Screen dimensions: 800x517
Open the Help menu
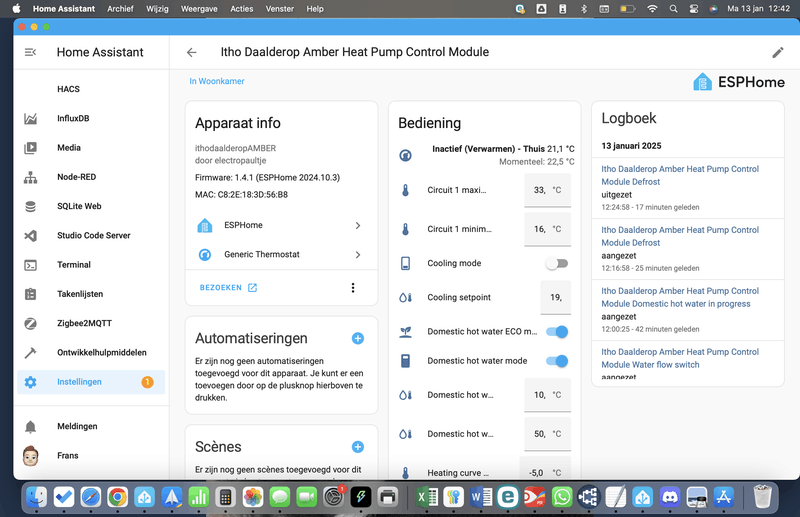315,9
